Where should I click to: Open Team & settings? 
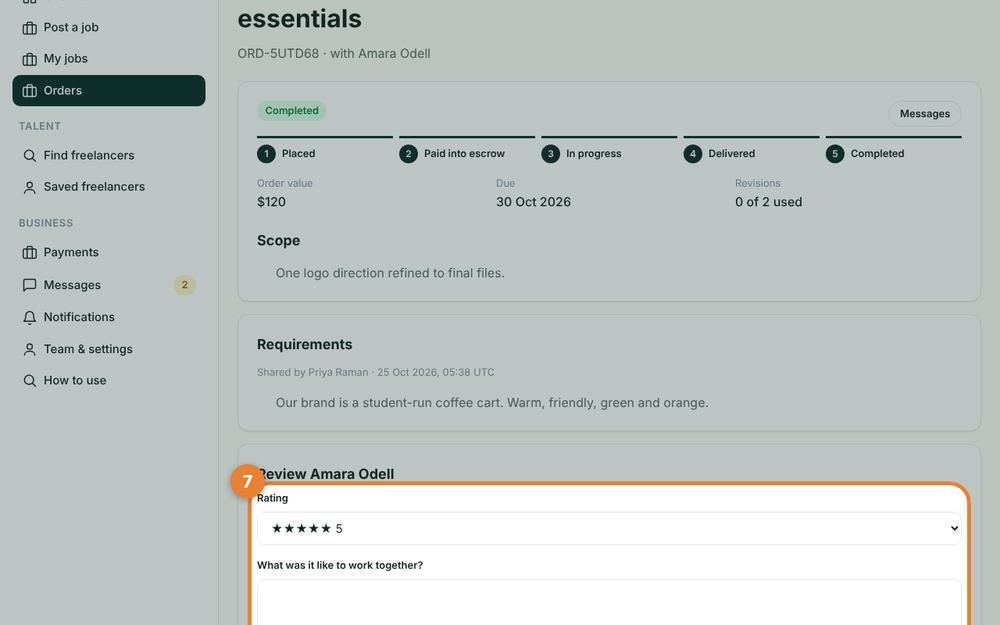(x=109, y=349)
